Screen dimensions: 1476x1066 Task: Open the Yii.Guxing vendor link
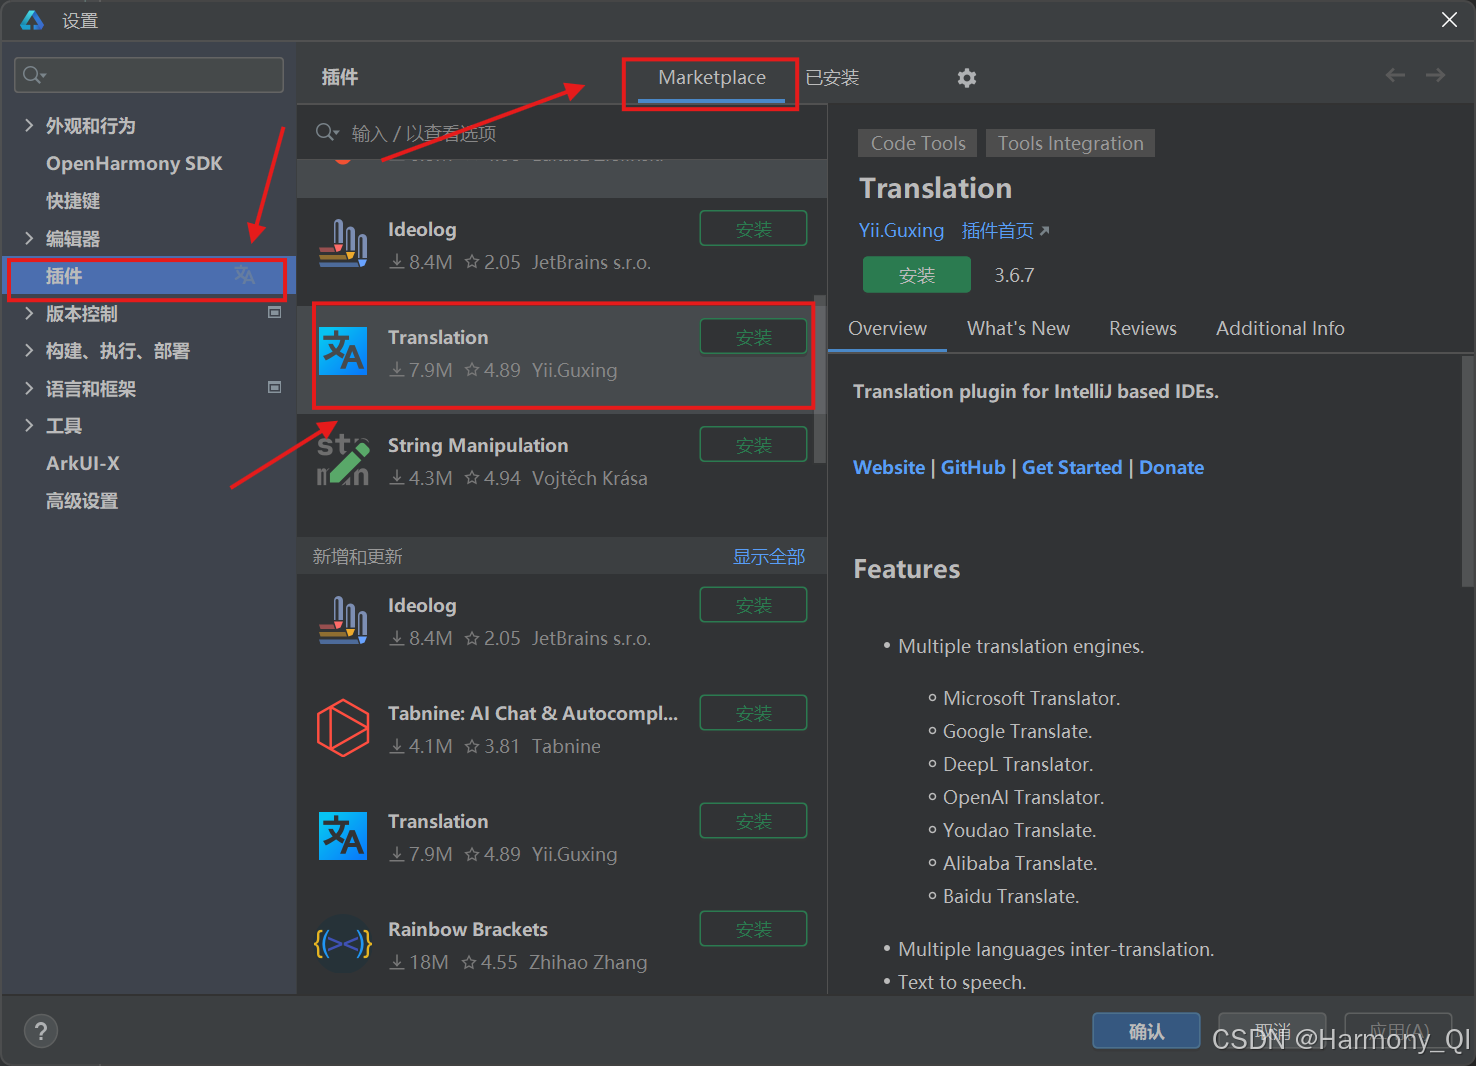[901, 230]
